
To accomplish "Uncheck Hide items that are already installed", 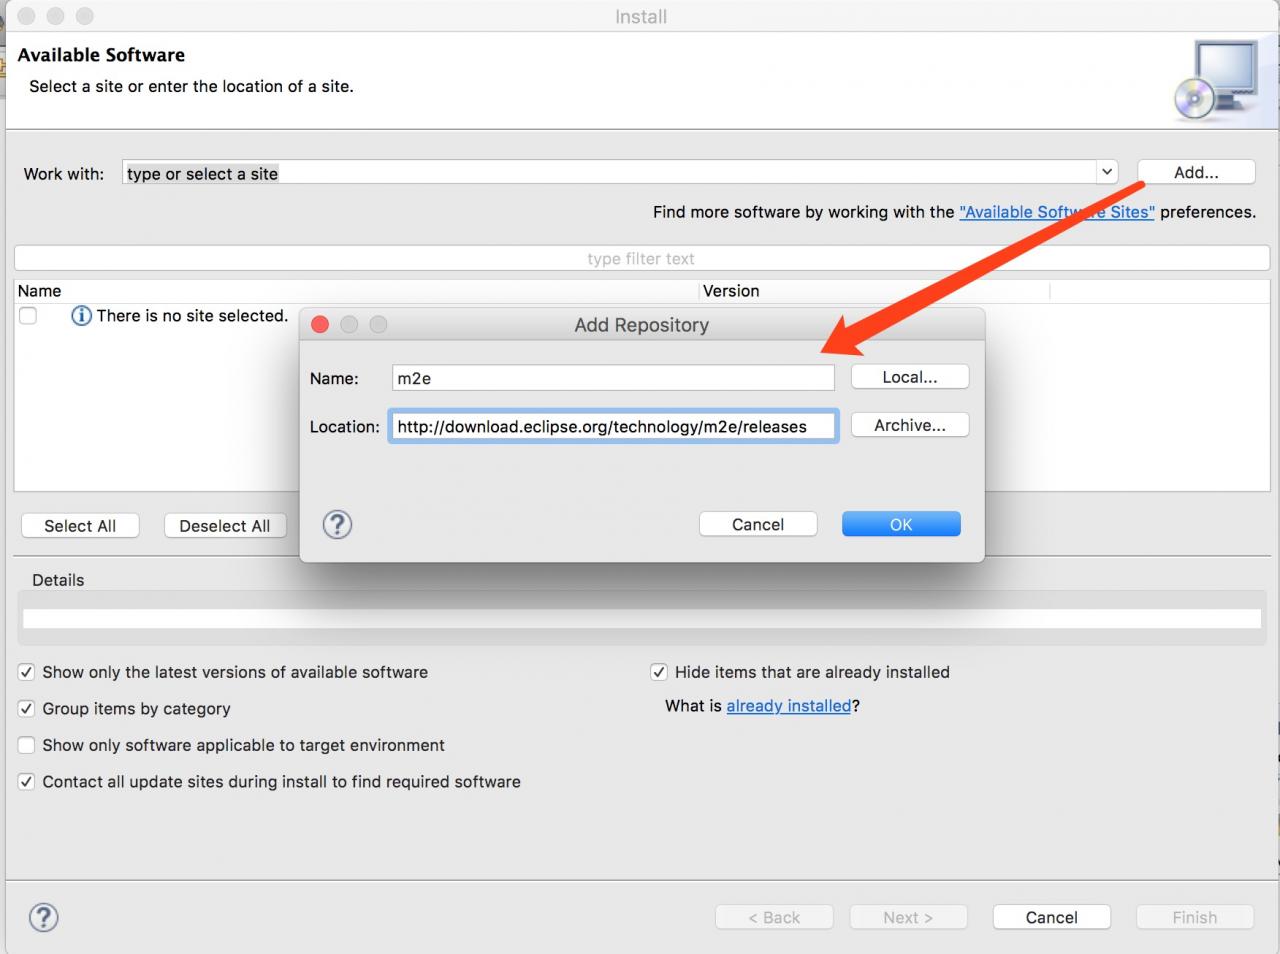I will tap(659, 672).
